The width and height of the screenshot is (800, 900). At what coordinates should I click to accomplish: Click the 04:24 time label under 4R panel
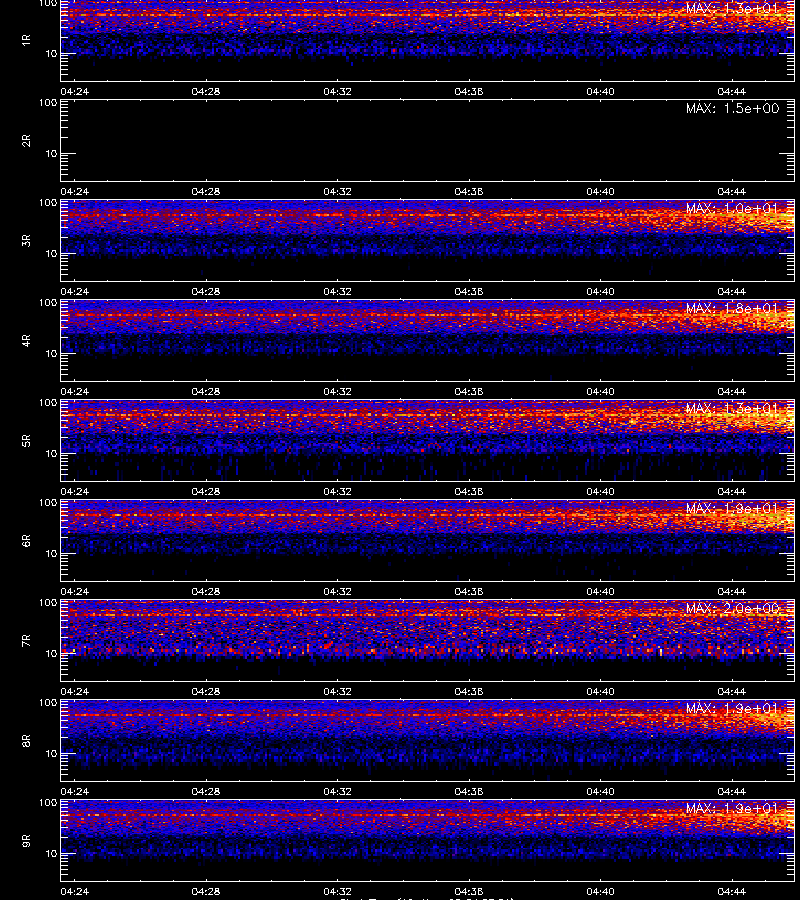pos(75,391)
